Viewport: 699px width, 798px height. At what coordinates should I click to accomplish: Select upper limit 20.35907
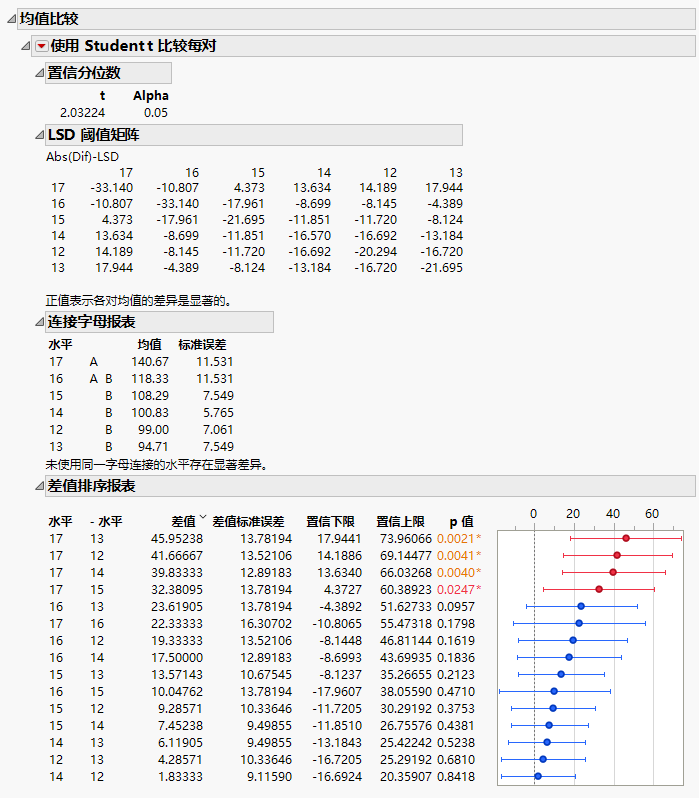pyautogui.click(x=406, y=777)
